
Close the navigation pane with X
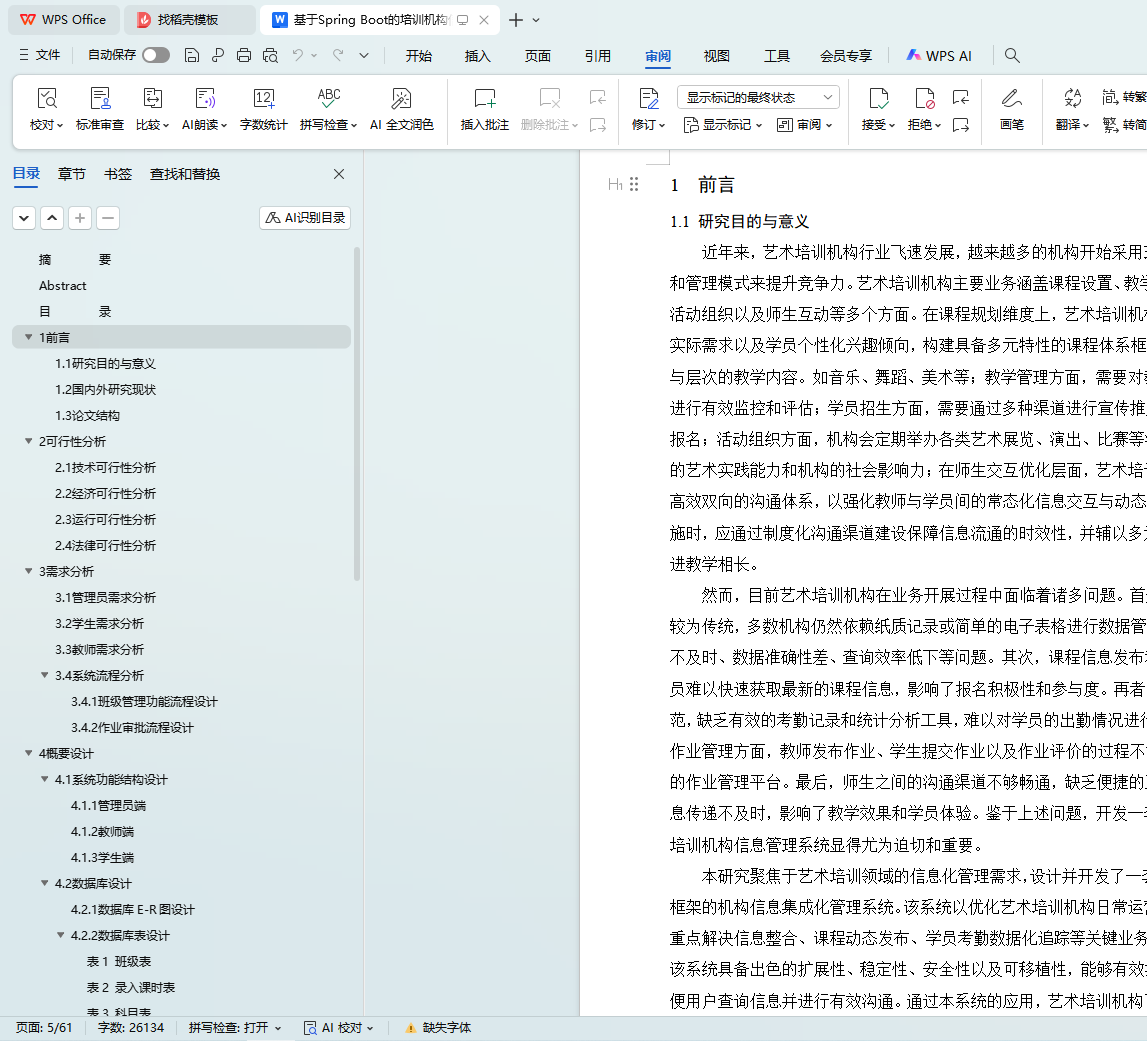339,174
